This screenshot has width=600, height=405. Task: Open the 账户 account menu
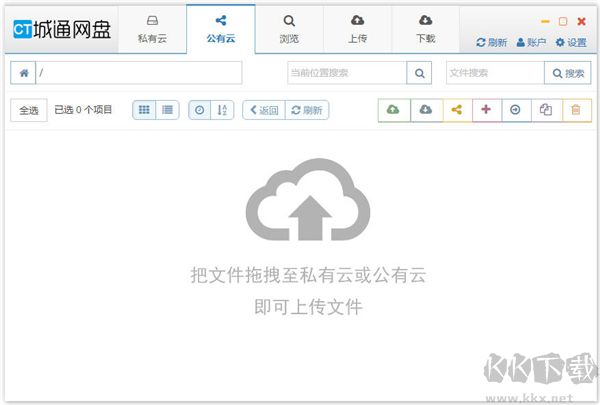[530, 43]
